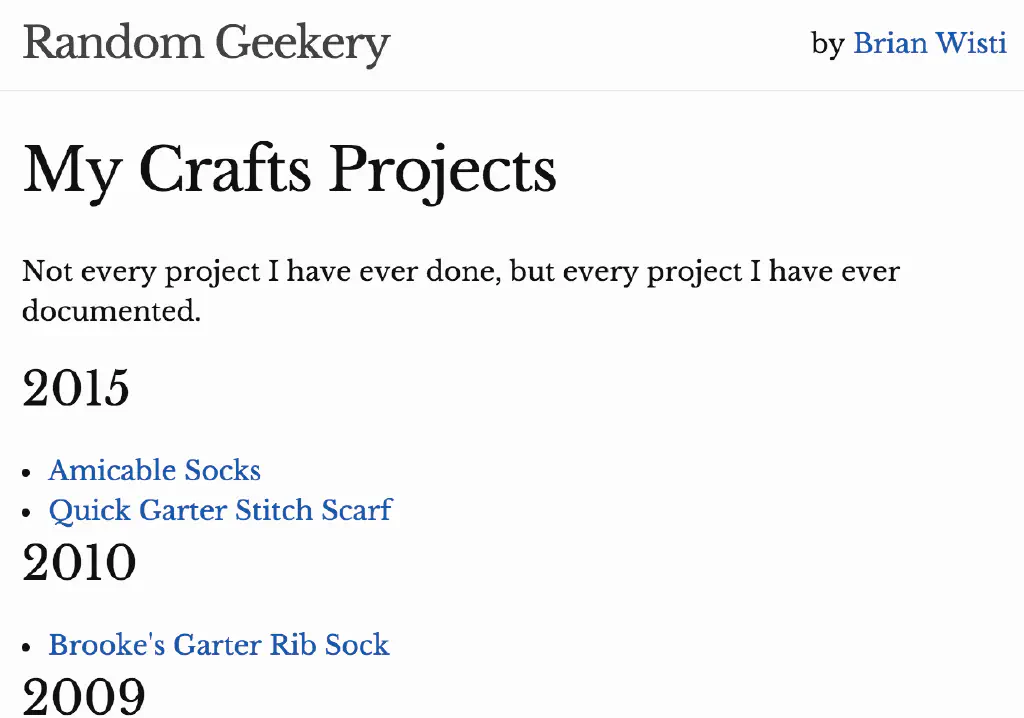1024x718 pixels.
Task: Click the surname "Wisti" in the header
Action: click(x=969, y=44)
